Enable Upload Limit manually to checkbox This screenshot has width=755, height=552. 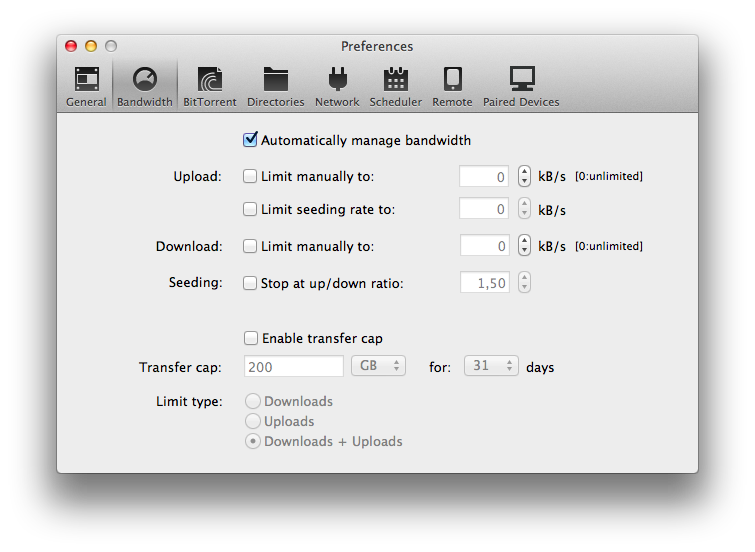click(250, 176)
